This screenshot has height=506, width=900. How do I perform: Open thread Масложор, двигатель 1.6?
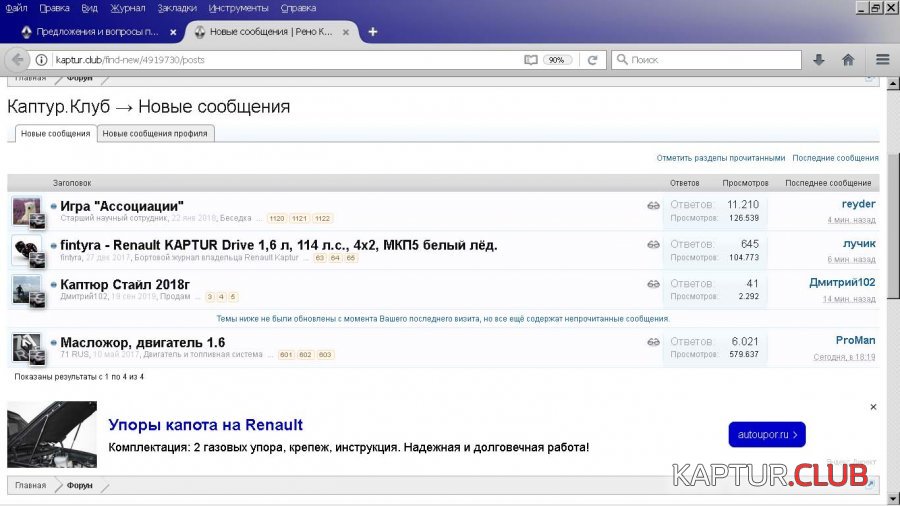[x=142, y=342]
